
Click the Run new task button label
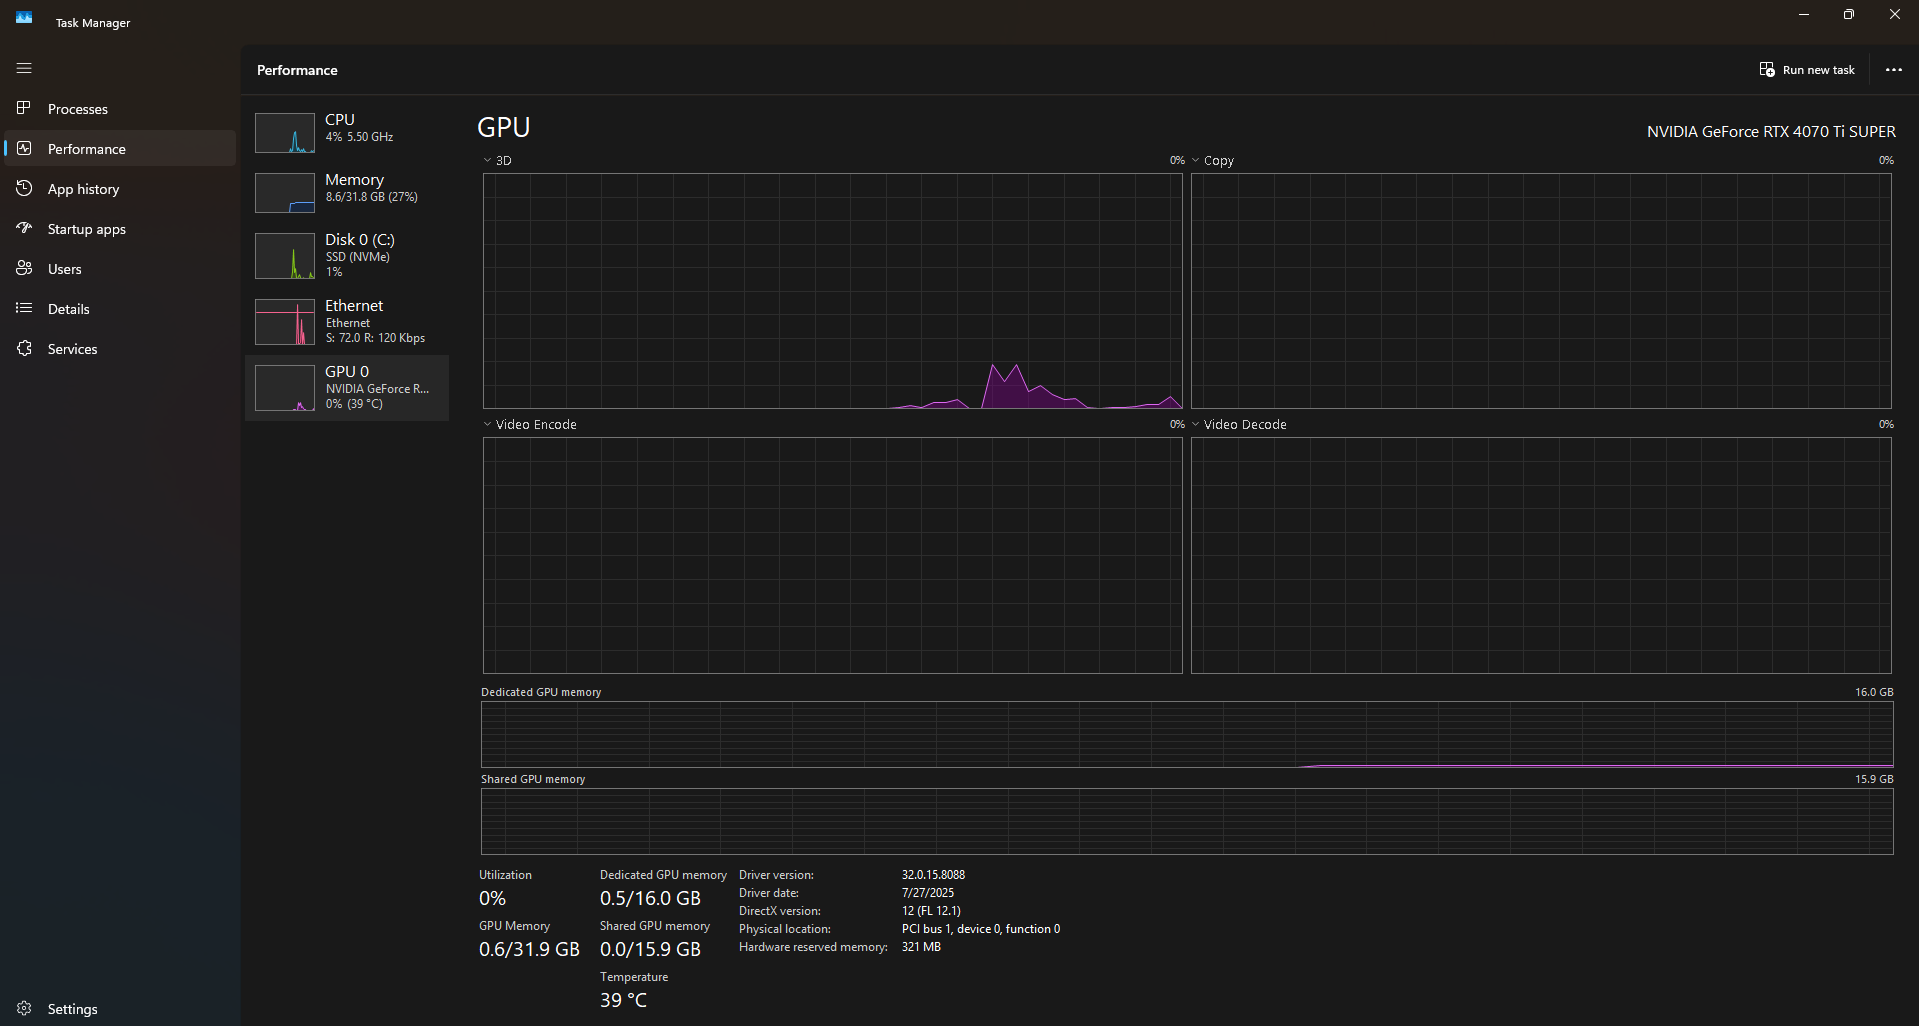click(1818, 70)
